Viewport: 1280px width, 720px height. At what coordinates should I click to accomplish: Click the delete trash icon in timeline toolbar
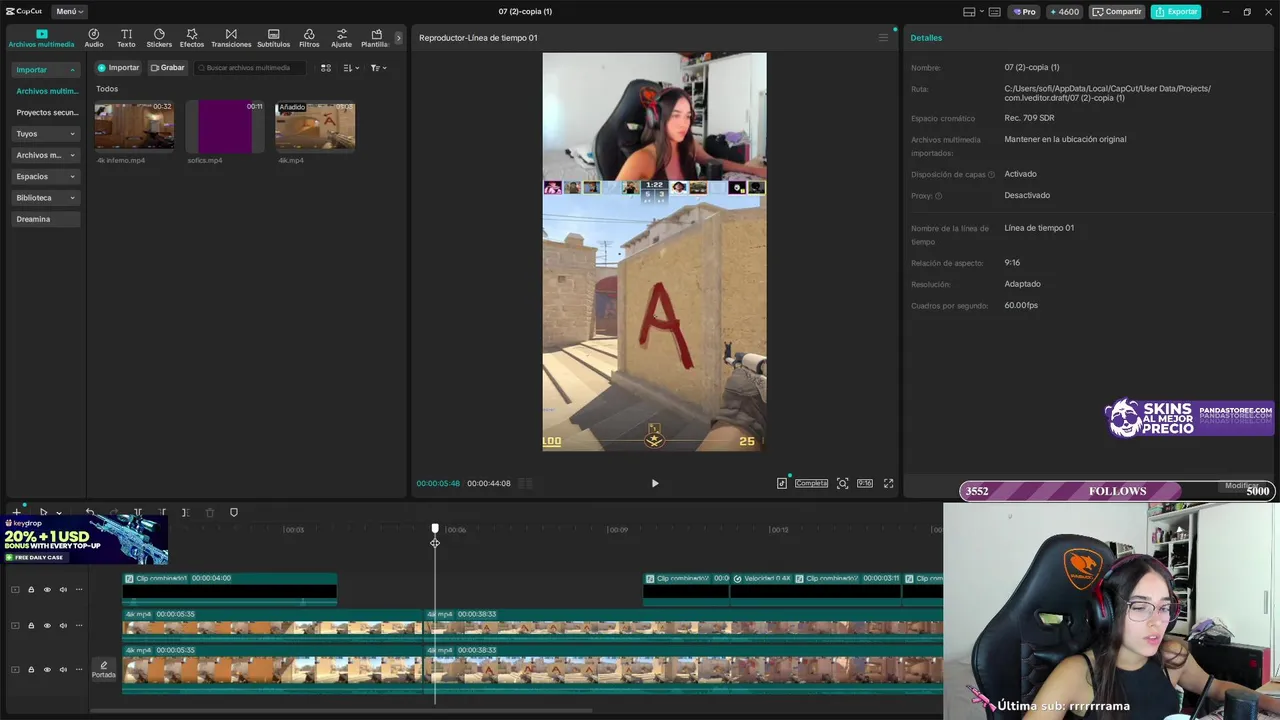point(210,513)
